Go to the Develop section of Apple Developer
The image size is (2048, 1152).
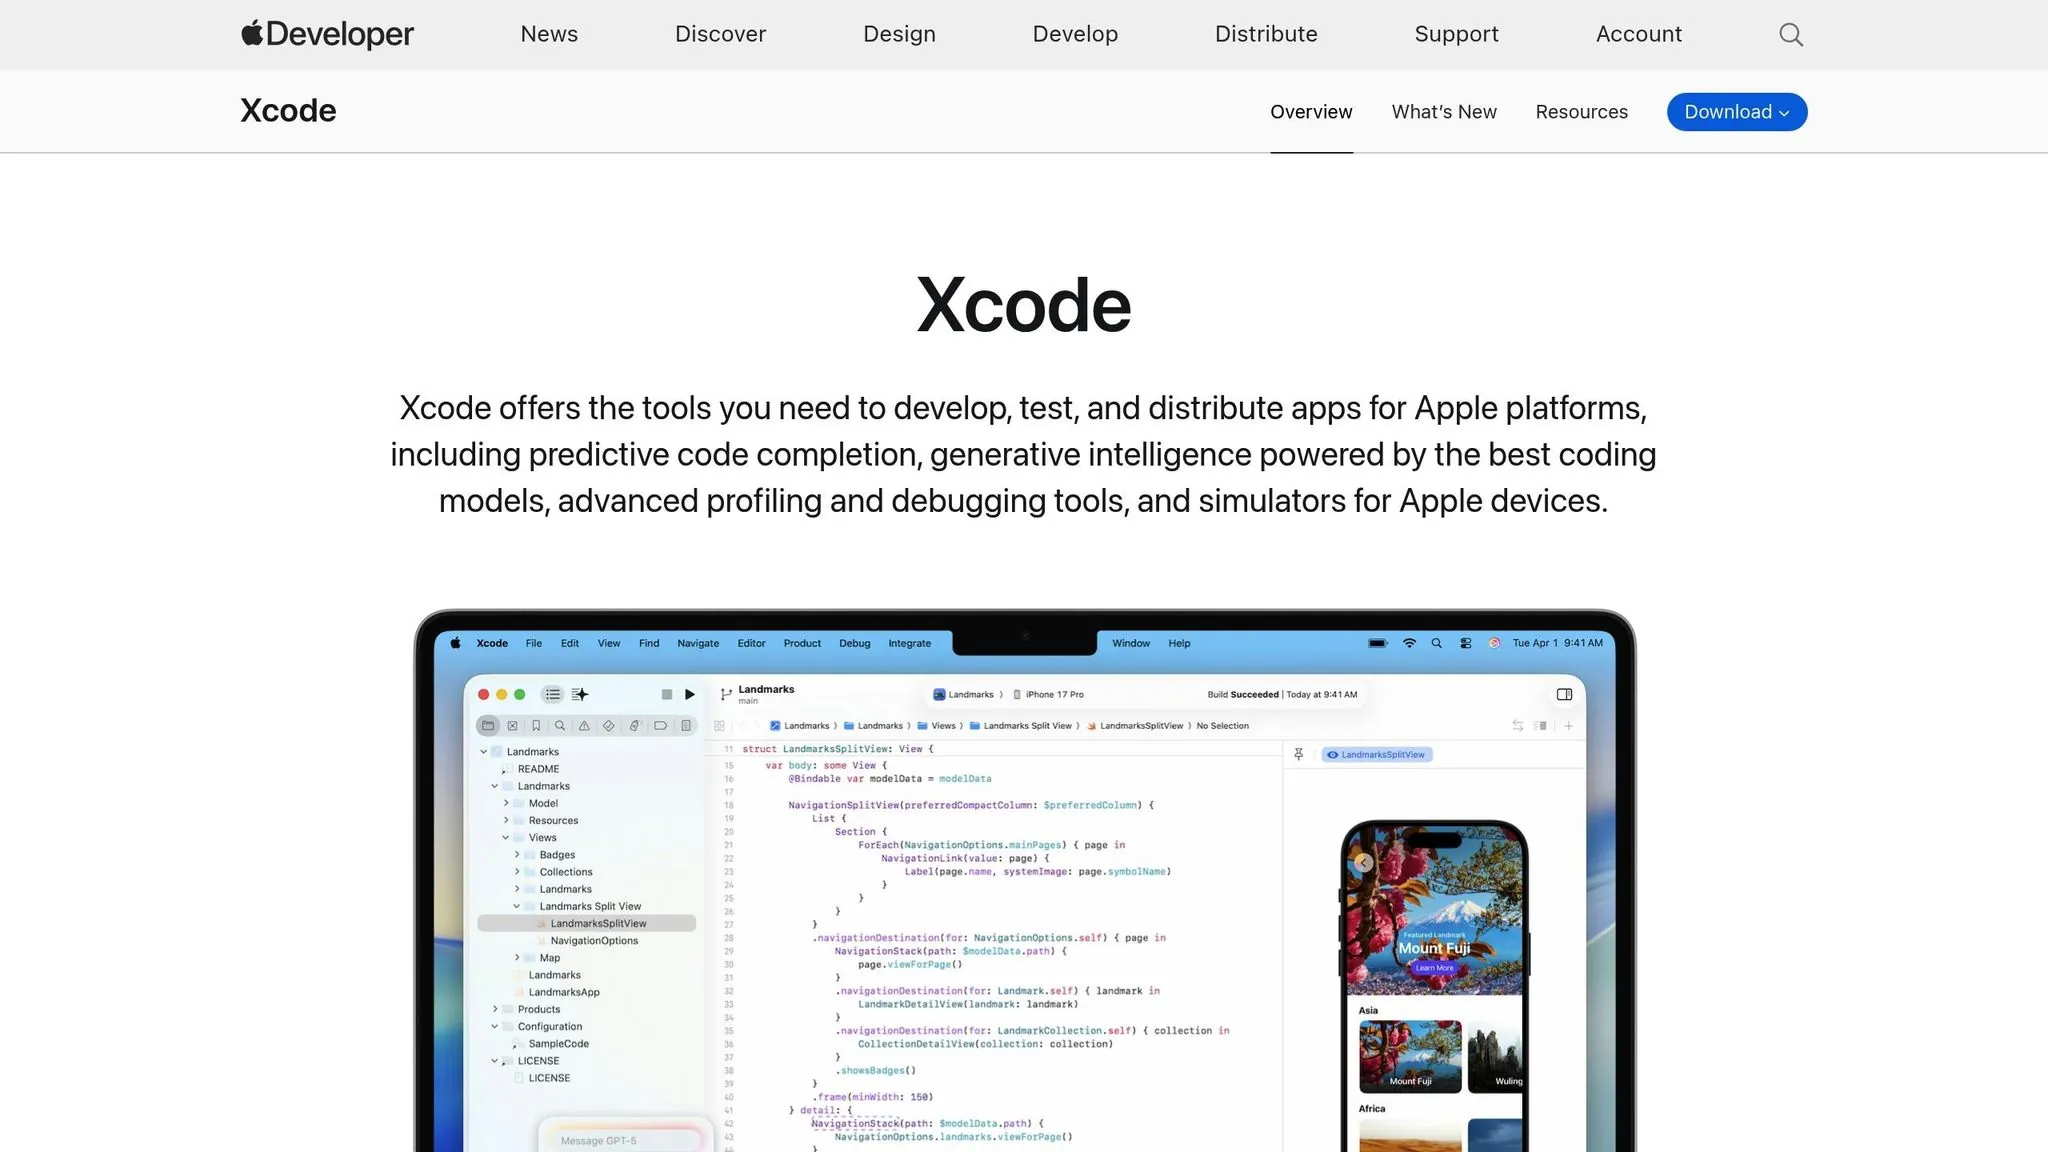pos(1074,33)
